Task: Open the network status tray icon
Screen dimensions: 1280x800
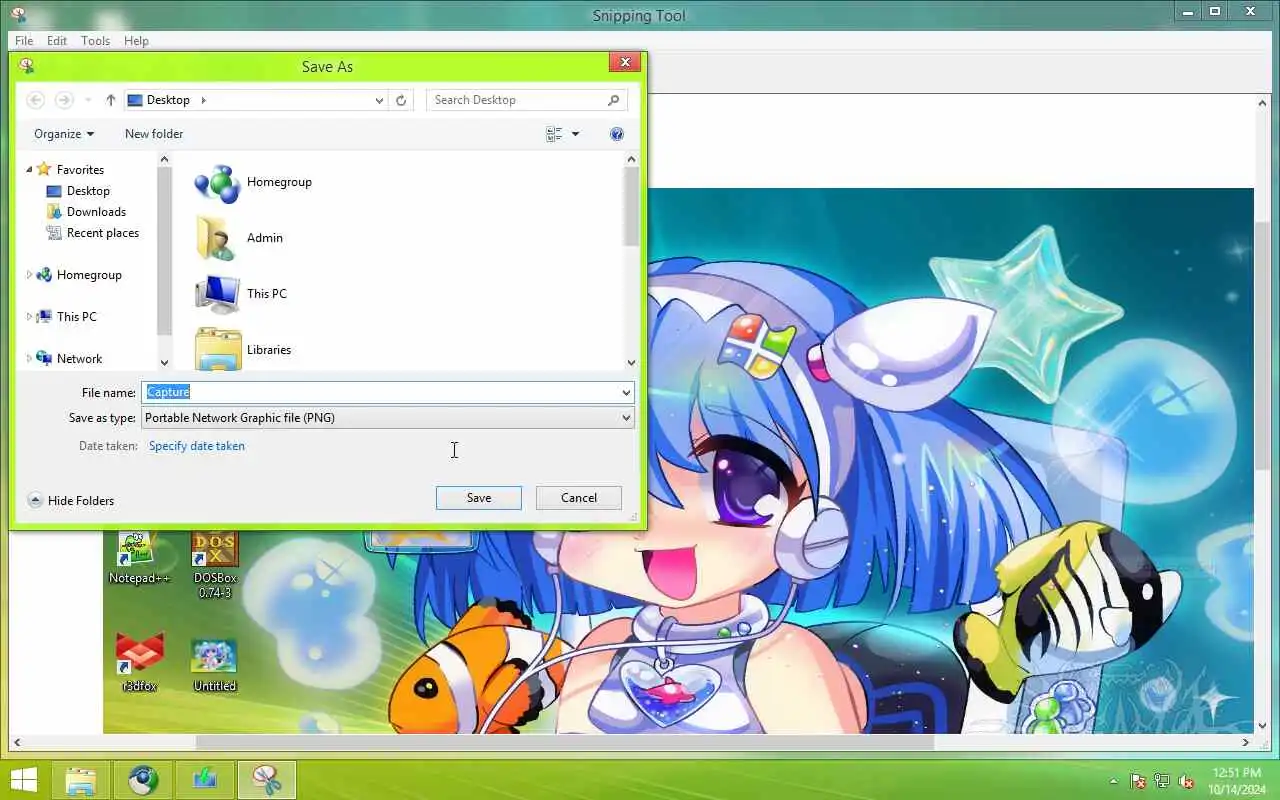Action: pyautogui.click(x=1162, y=781)
